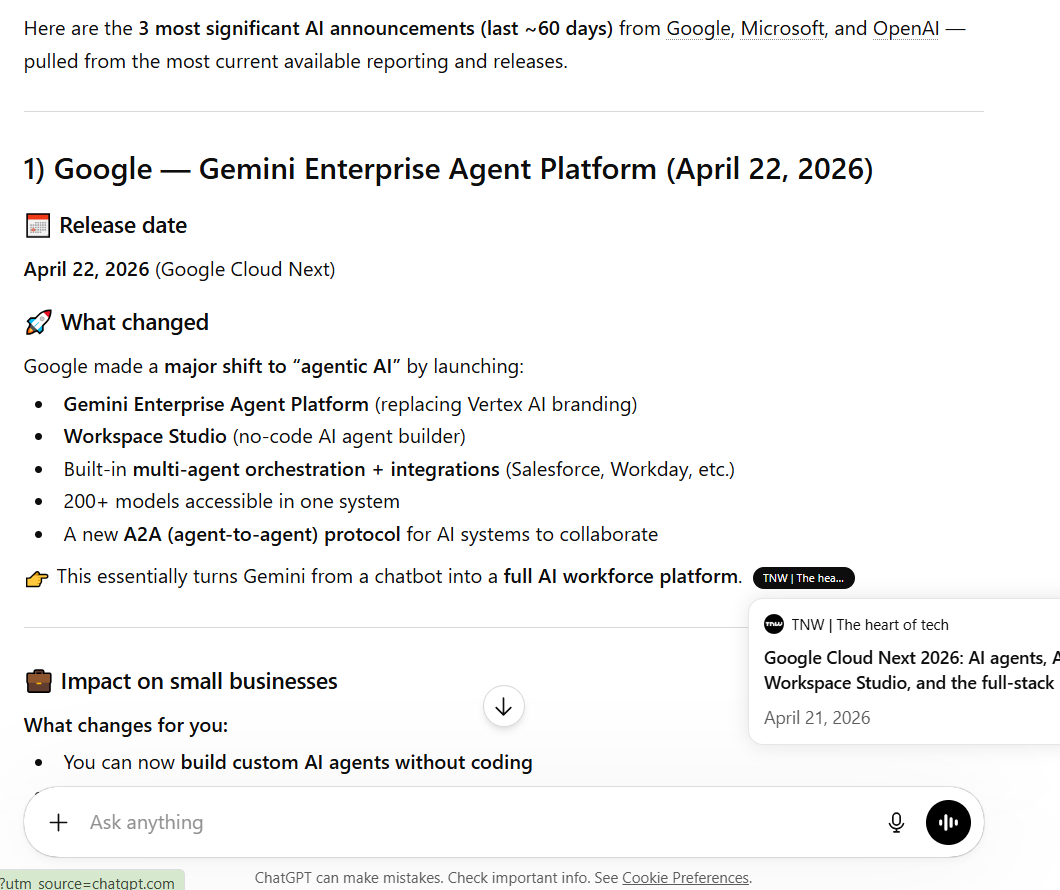Open the Google entity link
This screenshot has height=890, width=1060.
pos(698,28)
